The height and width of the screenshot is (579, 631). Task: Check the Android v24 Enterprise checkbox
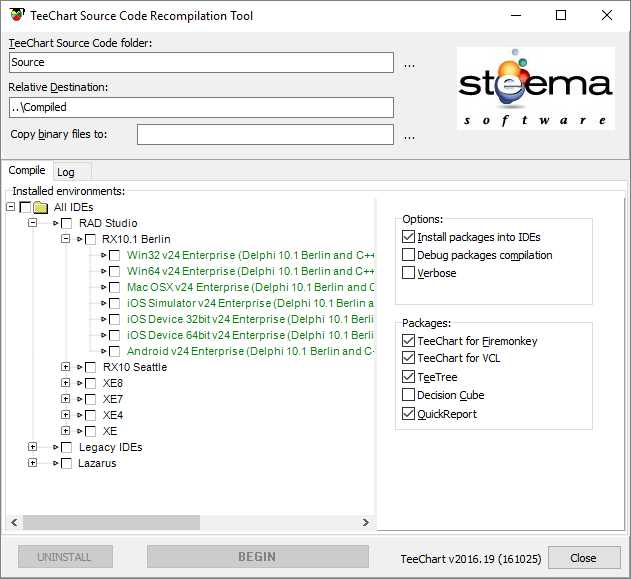coord(114,351)
